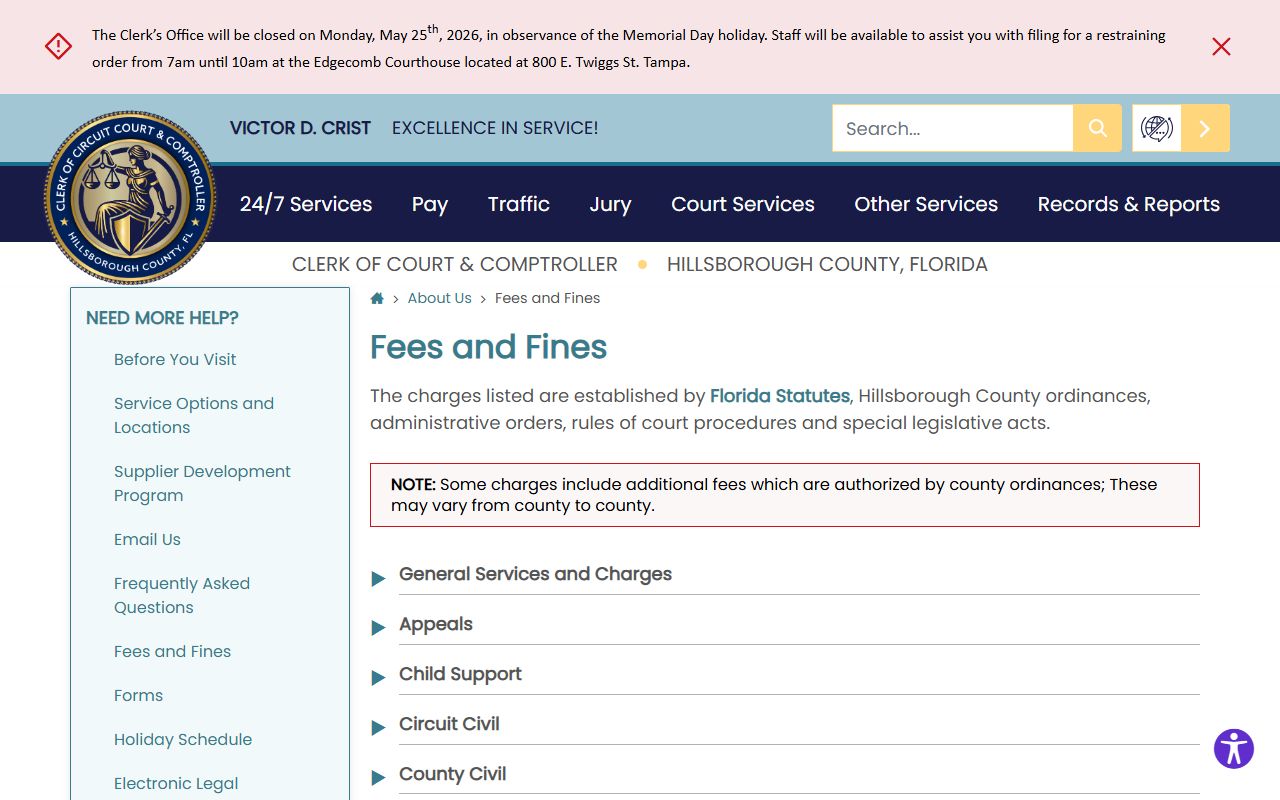Open the Holiday Schedule sidebar link

pos(183,739)
